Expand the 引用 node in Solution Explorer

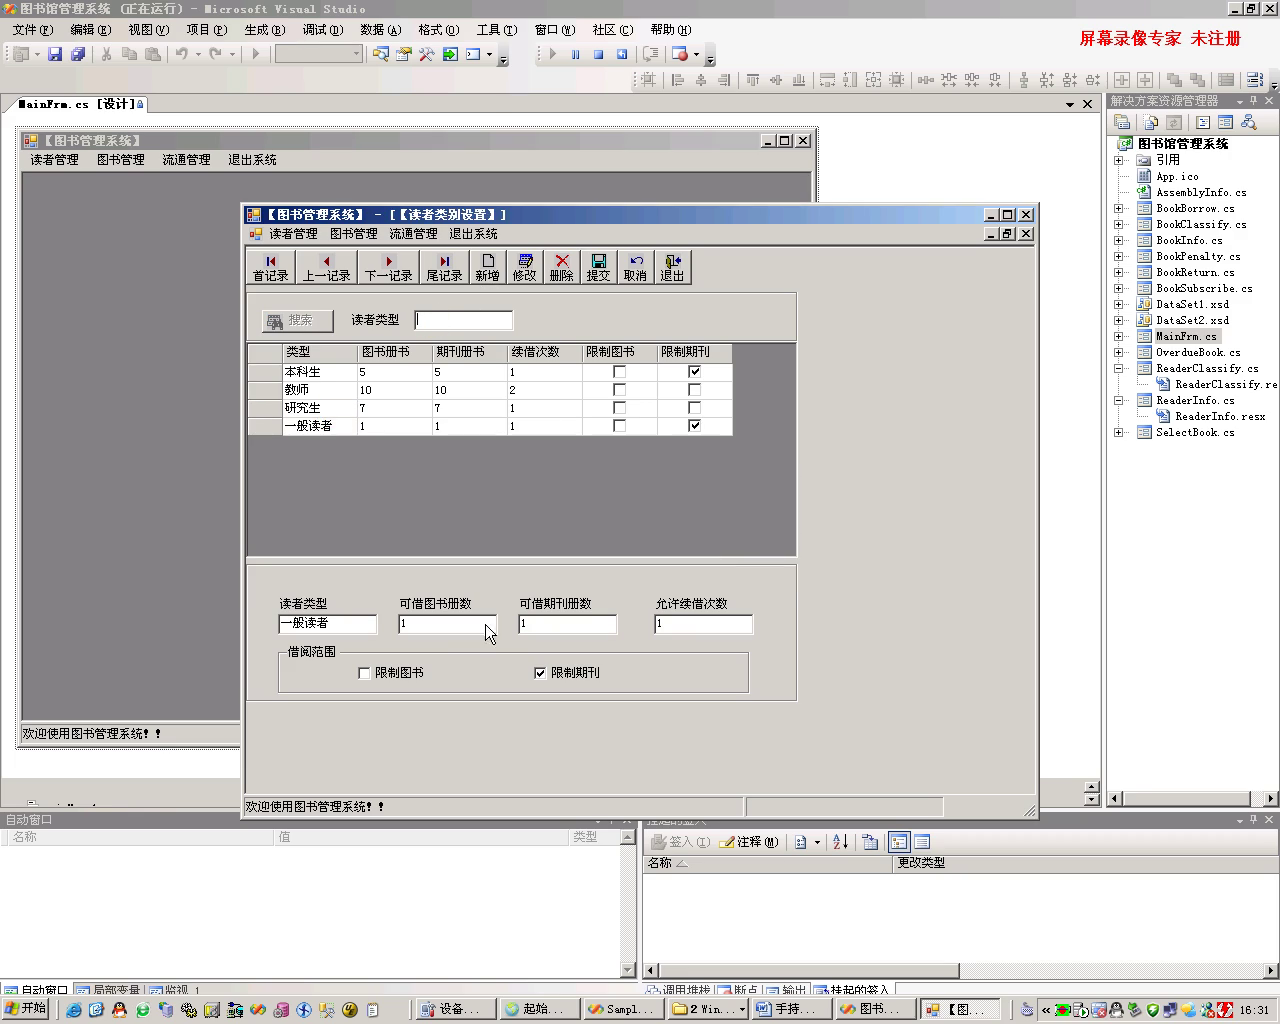point(1119,160)
